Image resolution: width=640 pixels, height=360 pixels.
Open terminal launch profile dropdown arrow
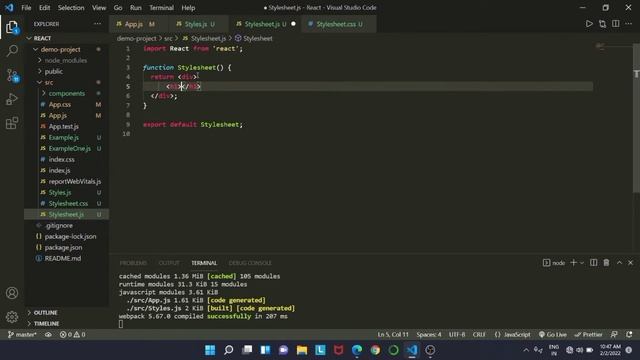[582, 263]
